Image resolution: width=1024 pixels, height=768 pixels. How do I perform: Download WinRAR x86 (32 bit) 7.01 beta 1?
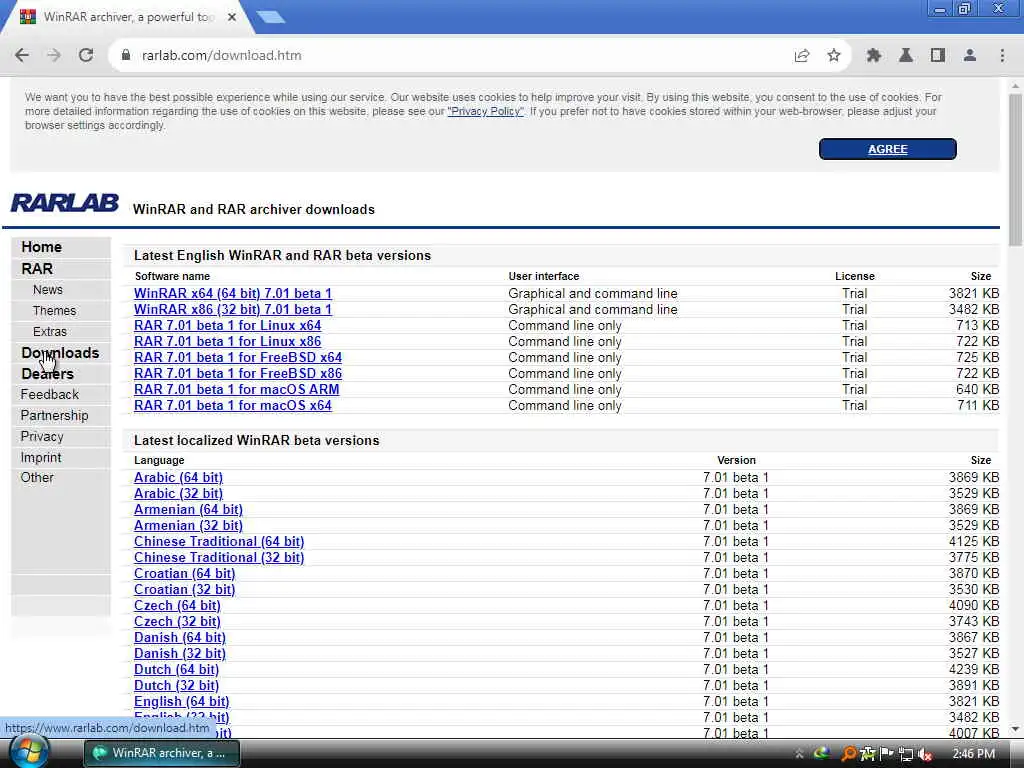tap(232, 310)
